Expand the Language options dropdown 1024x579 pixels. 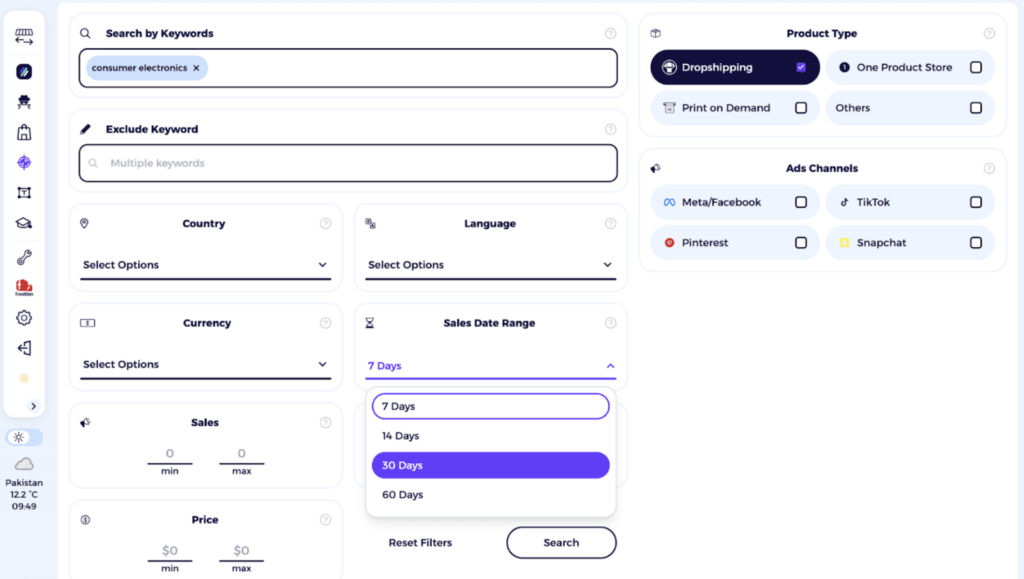click(490, 265)
